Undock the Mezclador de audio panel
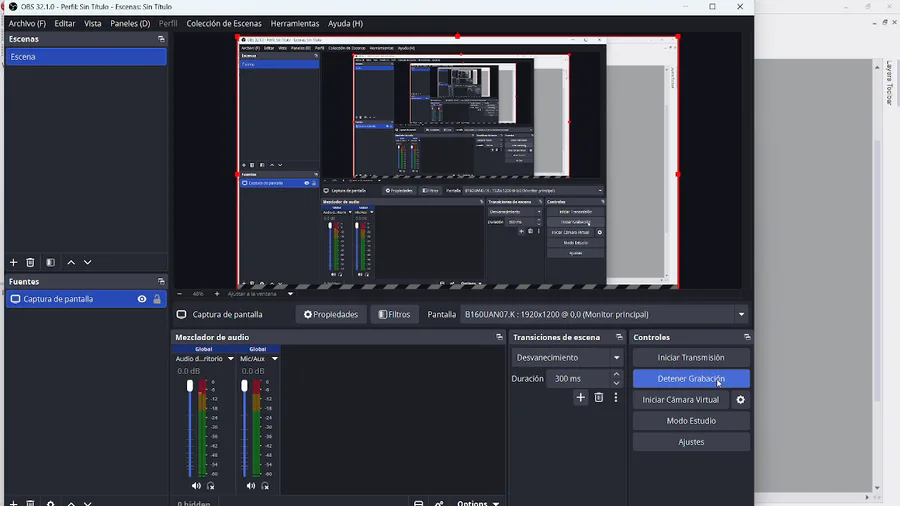 [499, 337]
